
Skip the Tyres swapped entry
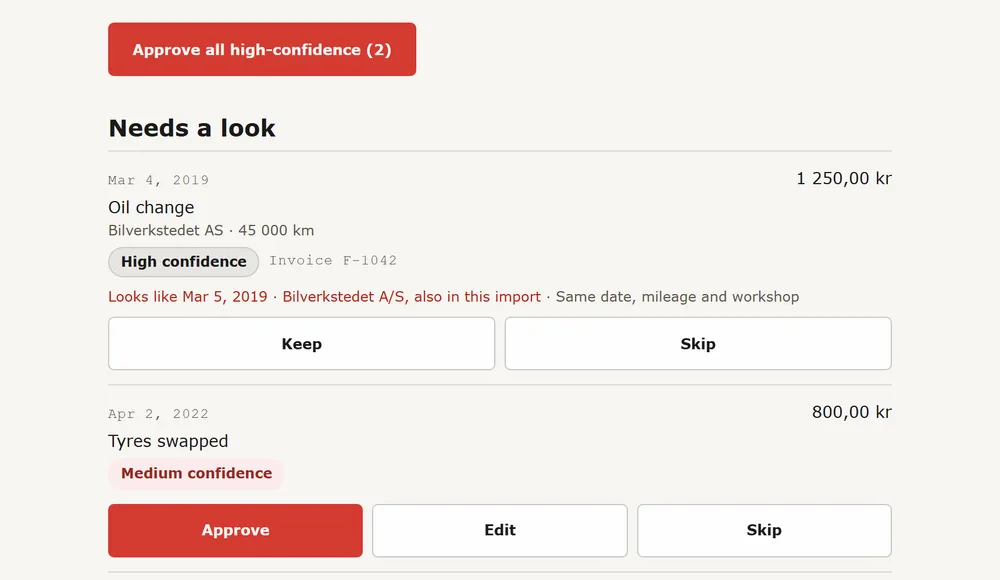764,530
